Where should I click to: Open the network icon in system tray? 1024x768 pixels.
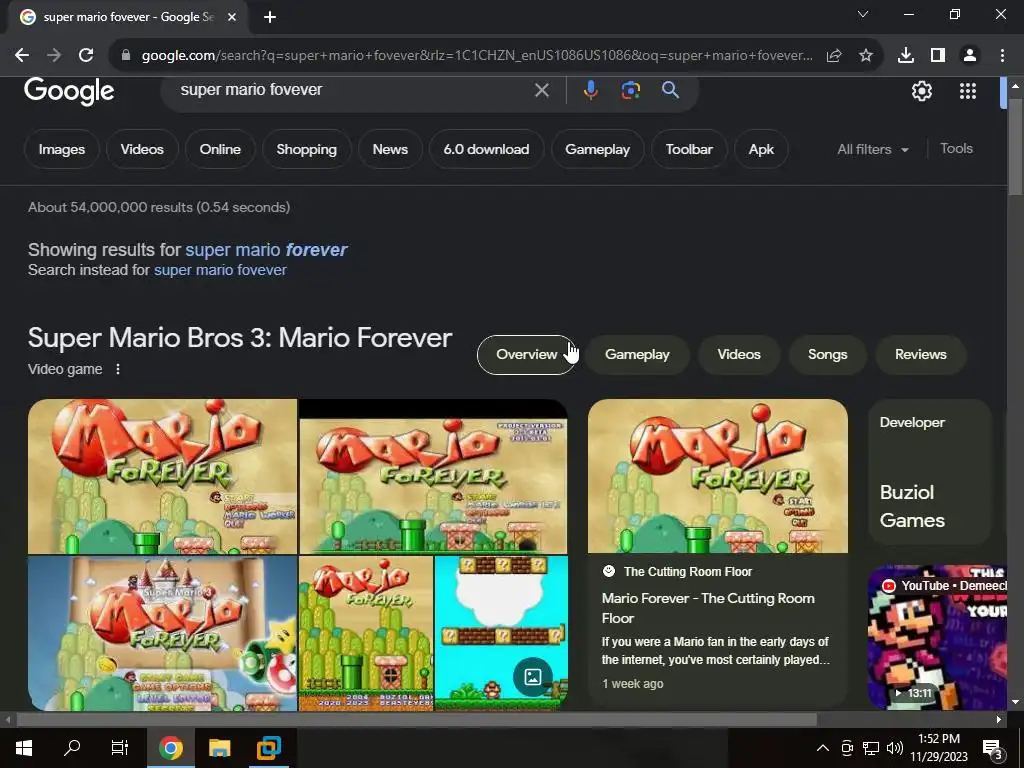coord(871,748)
